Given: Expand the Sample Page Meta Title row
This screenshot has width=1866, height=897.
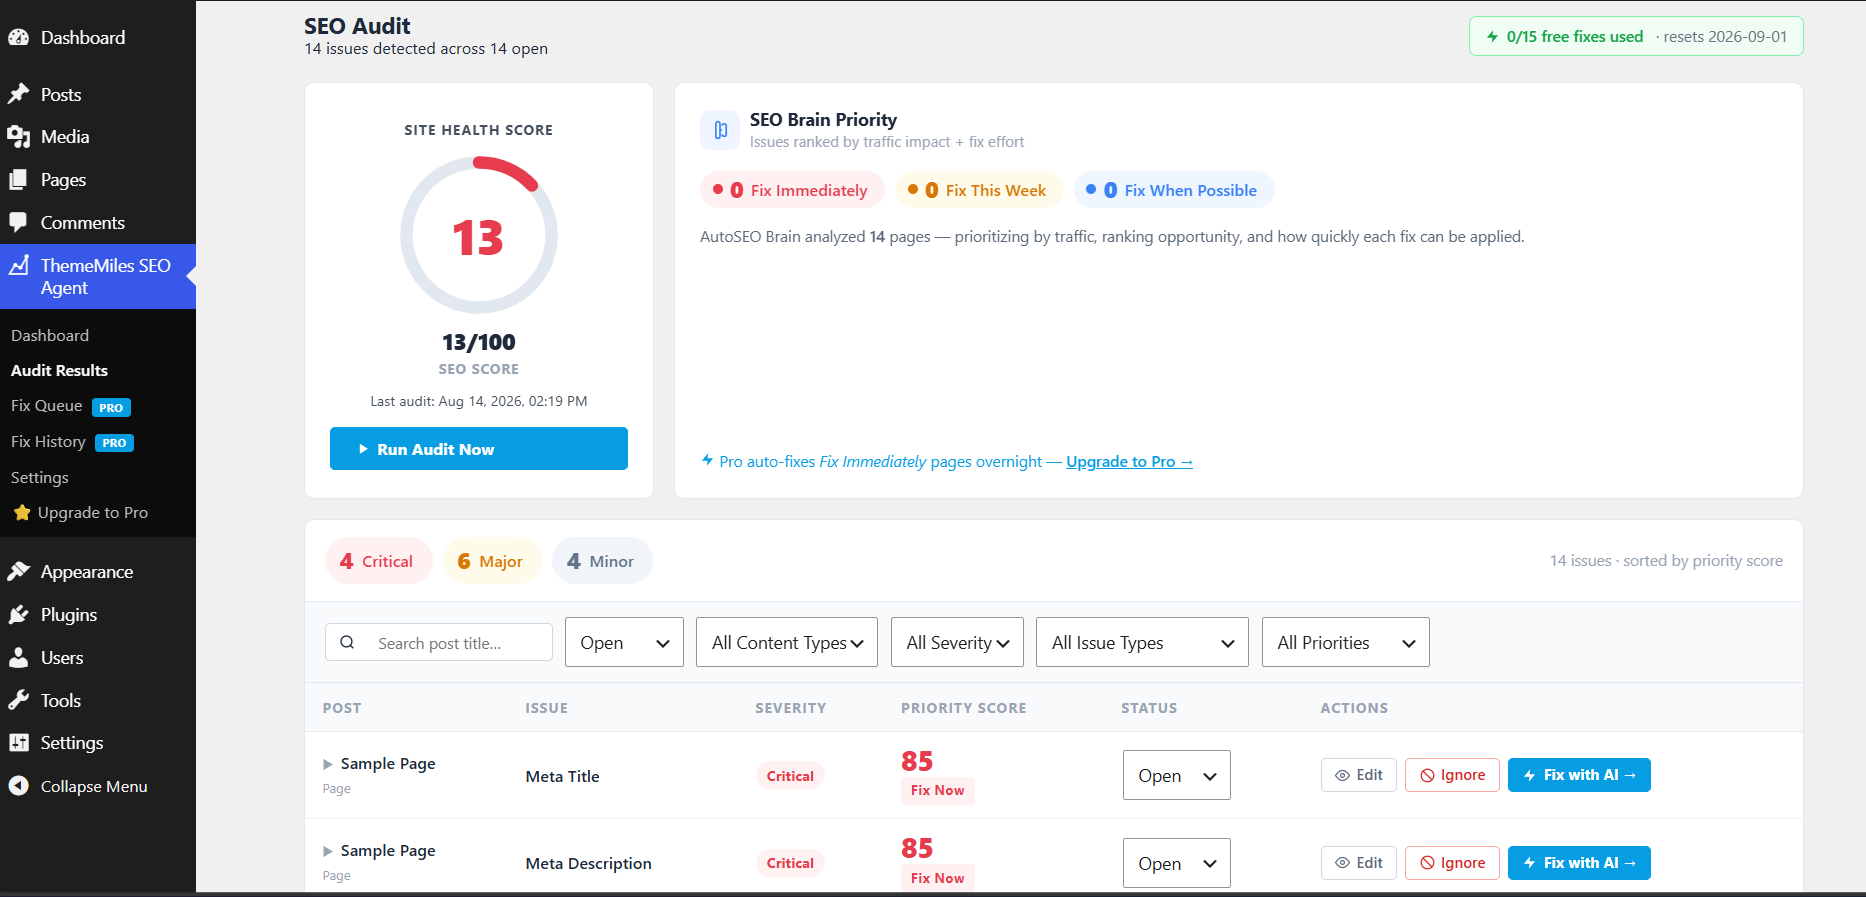Looking at the screenshot, I should click(x=328, y=764).
